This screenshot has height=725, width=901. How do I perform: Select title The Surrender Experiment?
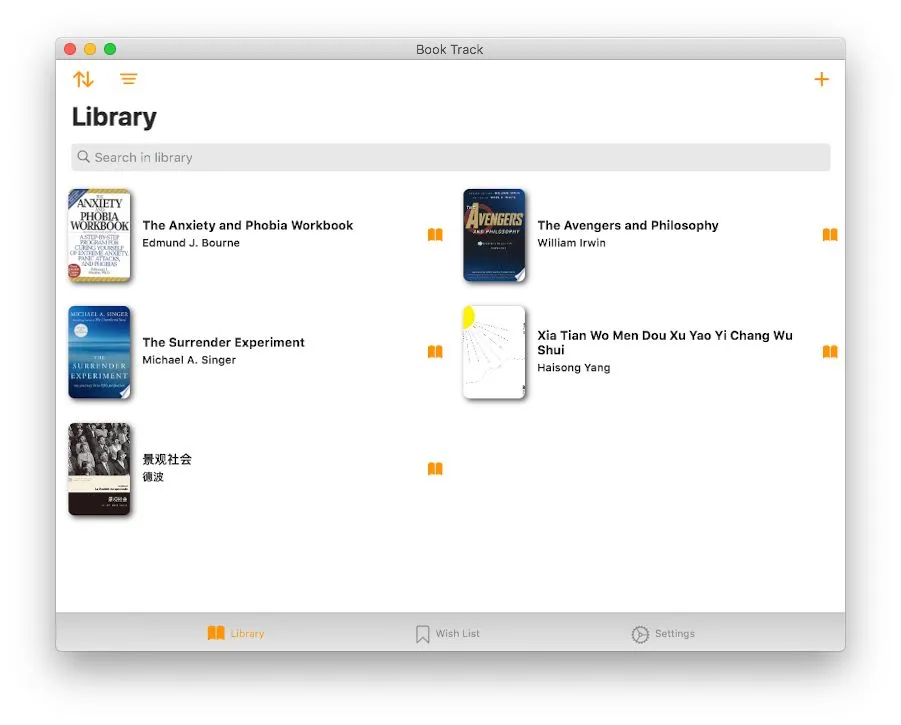(224, 342)
